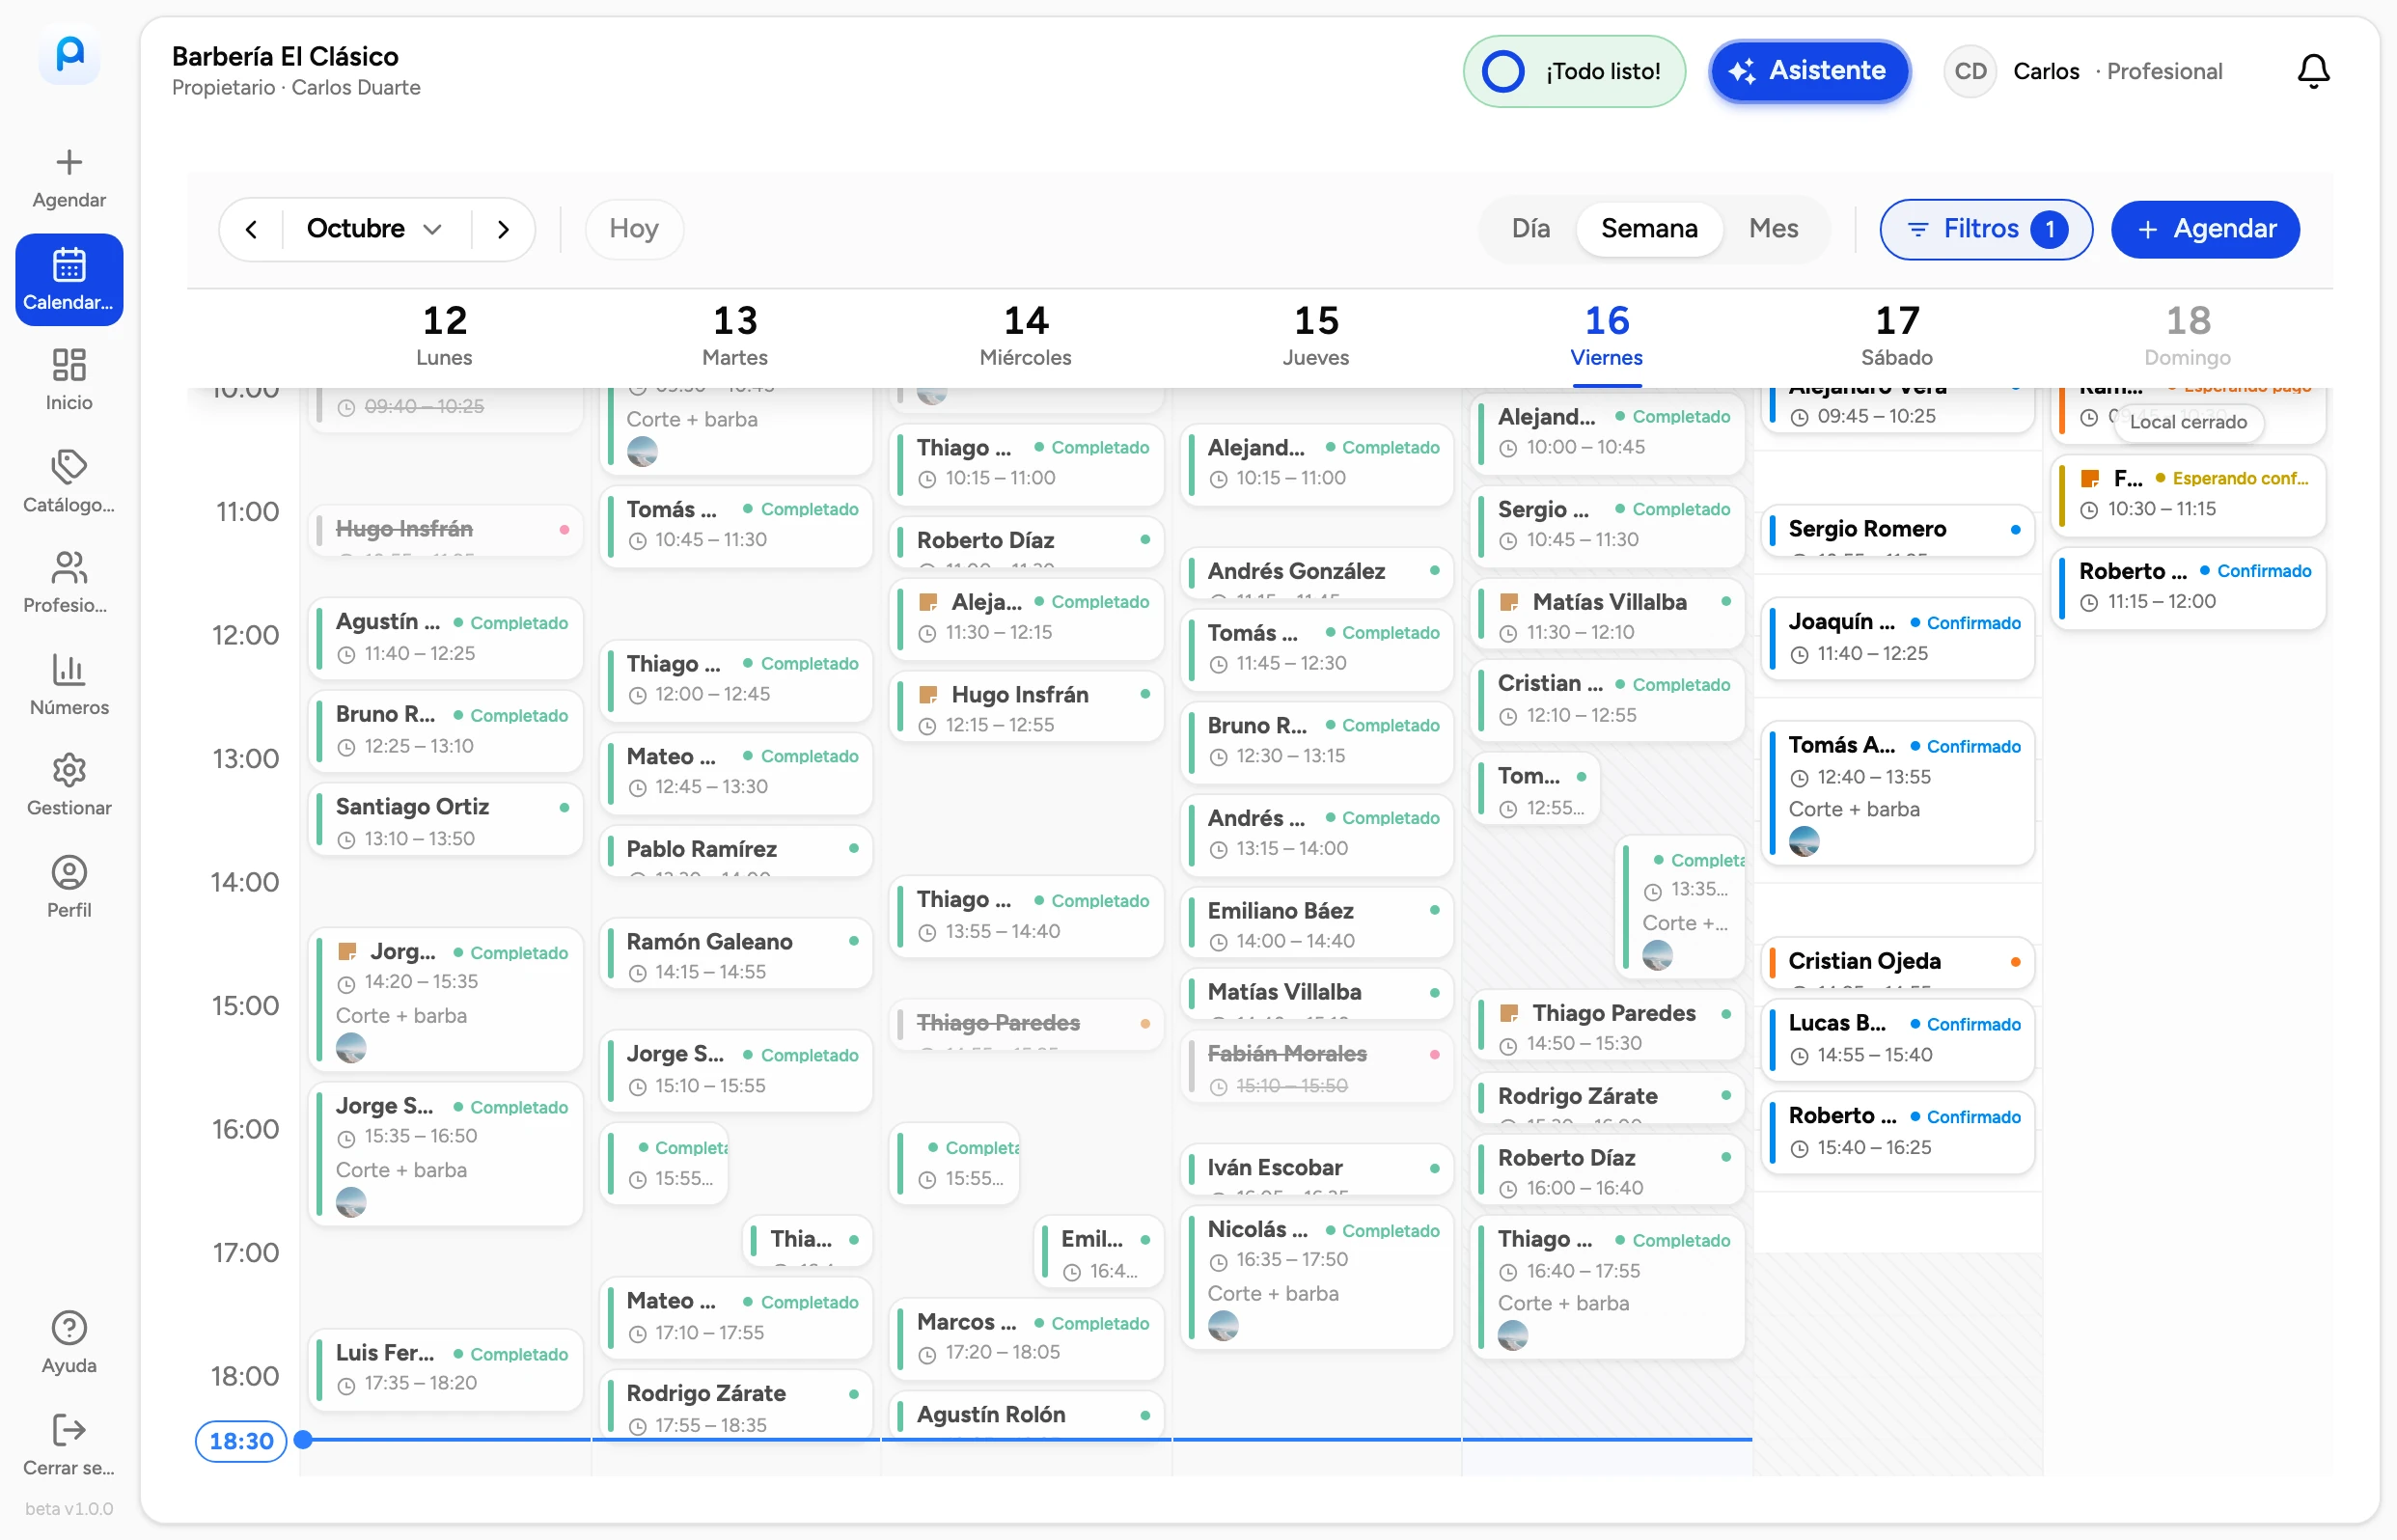Select the 17 Sábado day header
The image size is (2397, 1540).
pos(1896,337)
